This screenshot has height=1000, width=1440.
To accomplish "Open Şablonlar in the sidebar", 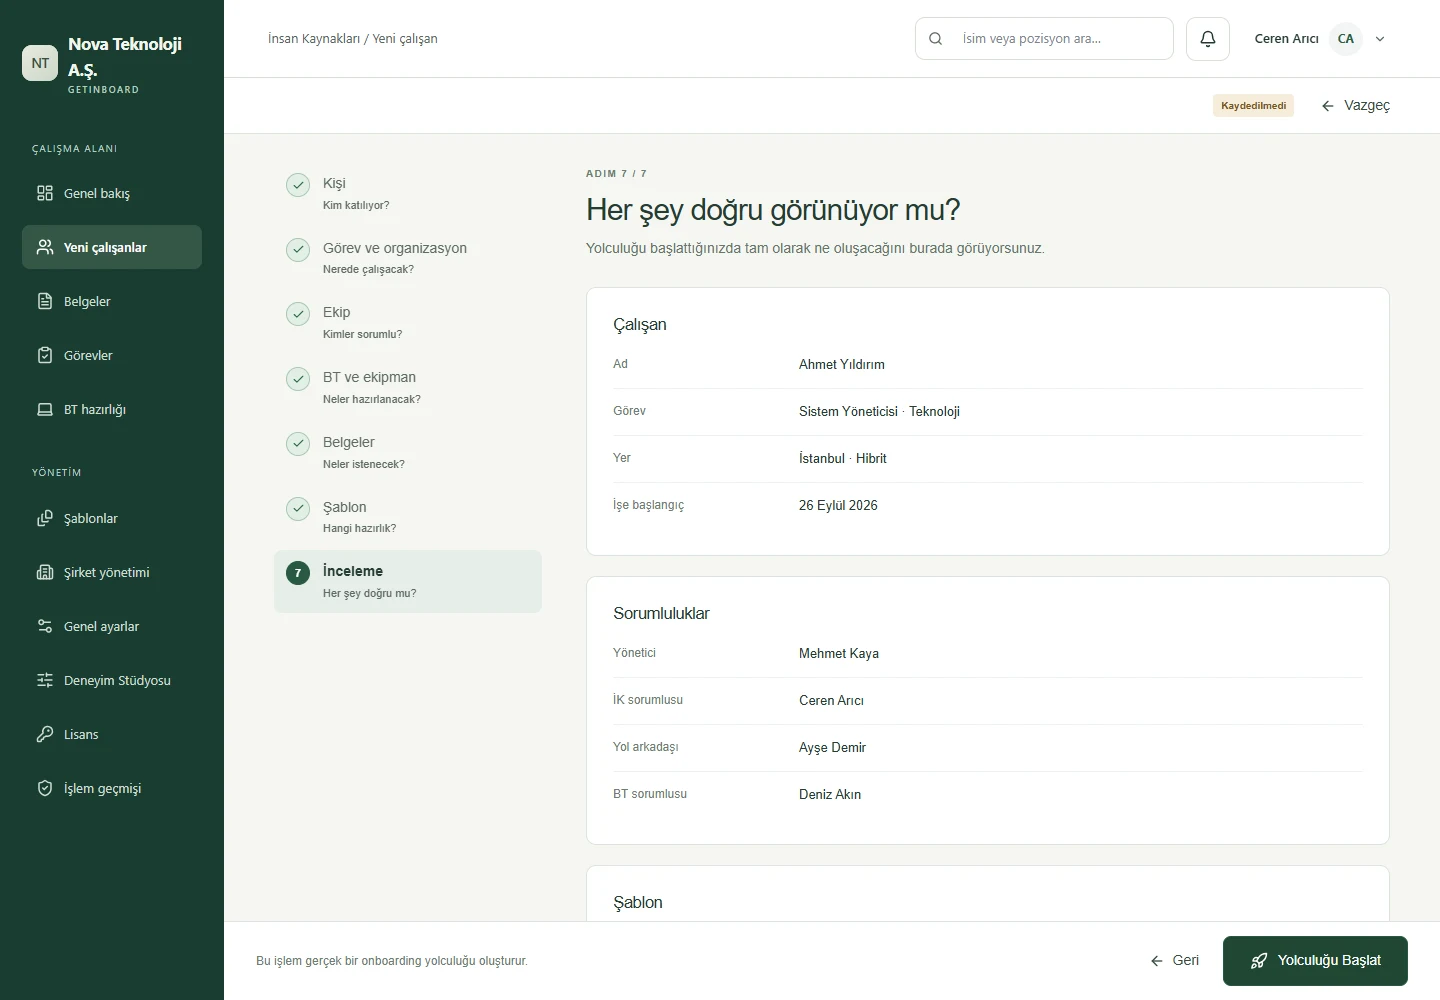I will (112, 518).
